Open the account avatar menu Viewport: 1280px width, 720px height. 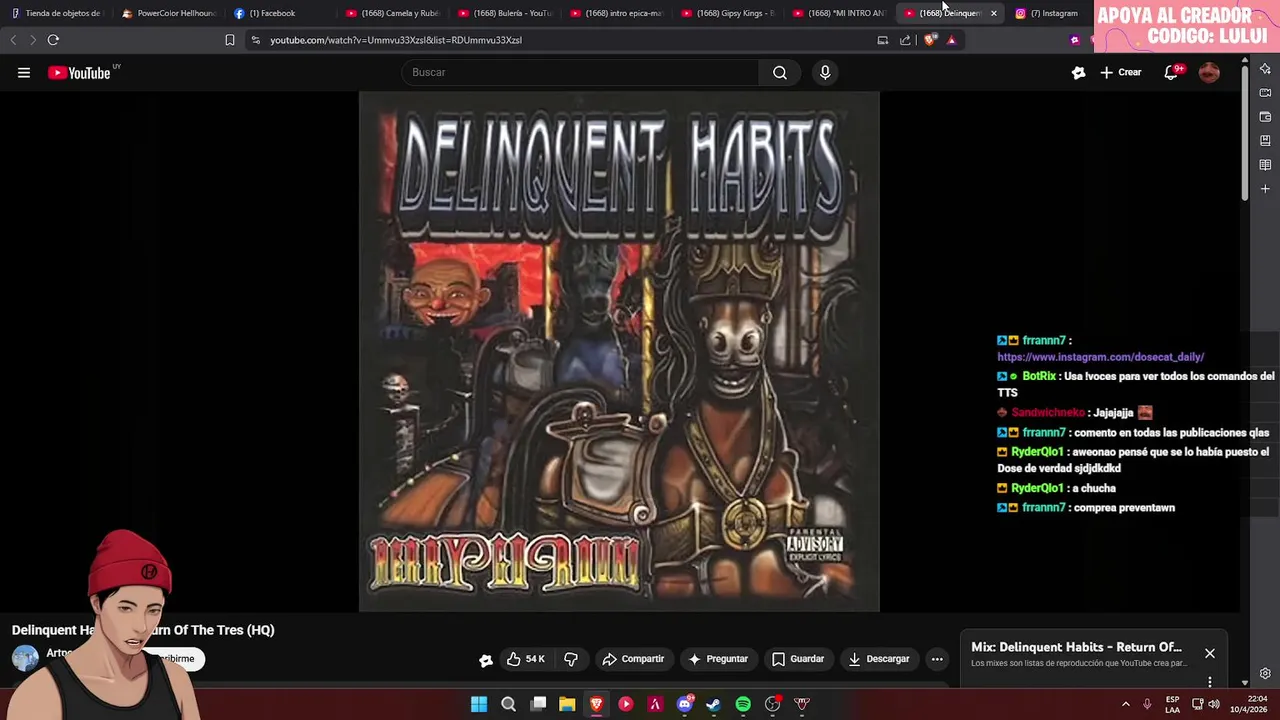[x=1209, y=72]
